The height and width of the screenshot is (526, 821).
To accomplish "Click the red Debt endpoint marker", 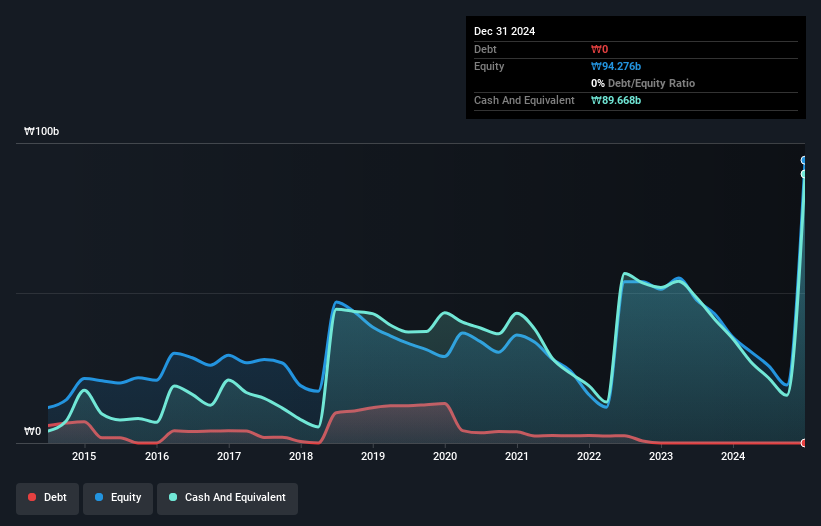I will click(x=804, y=443).
